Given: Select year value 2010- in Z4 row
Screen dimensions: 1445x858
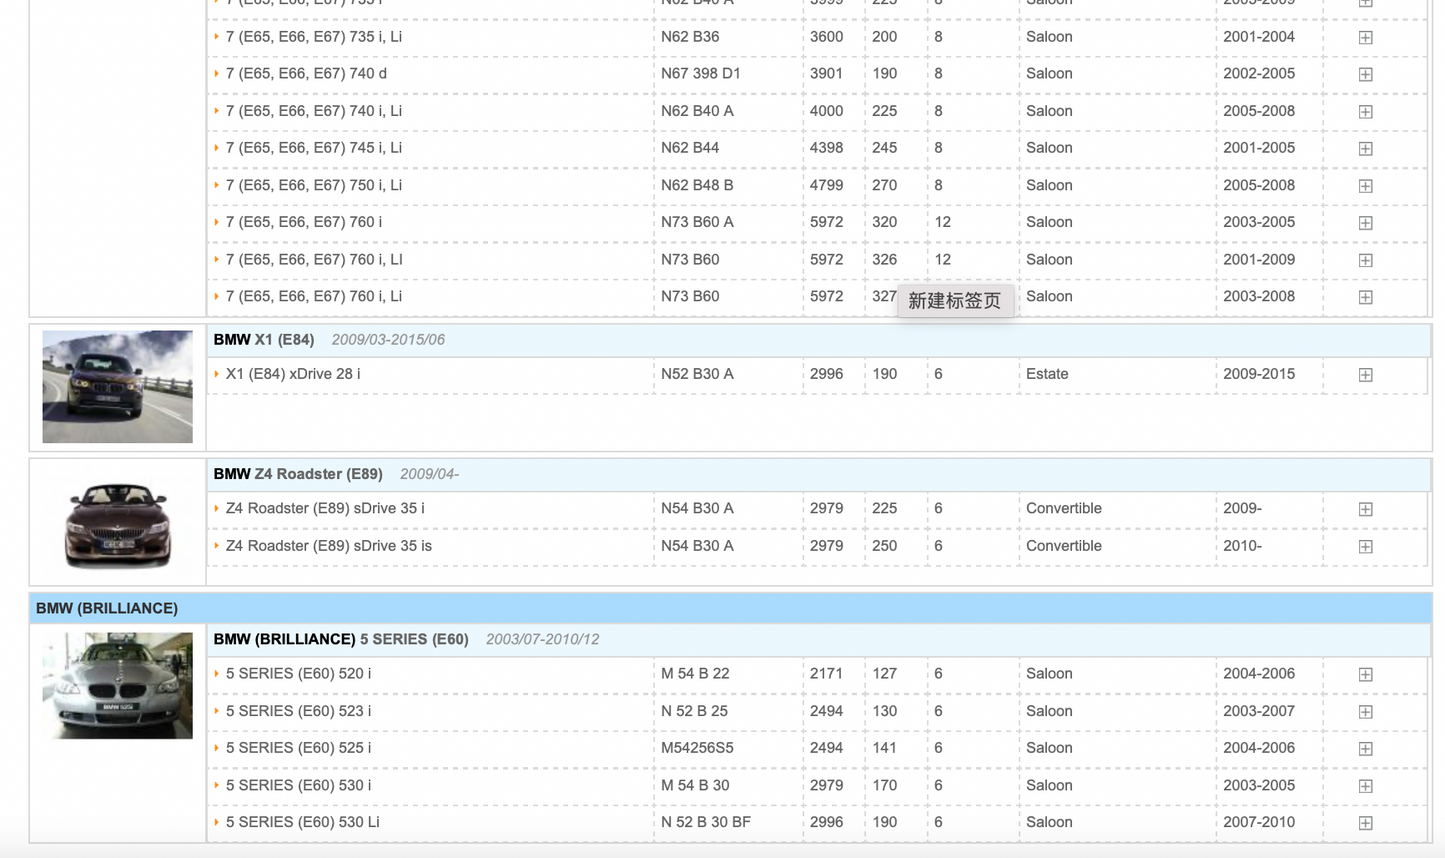Looking at the screenshot, I should coord(1242,546).
